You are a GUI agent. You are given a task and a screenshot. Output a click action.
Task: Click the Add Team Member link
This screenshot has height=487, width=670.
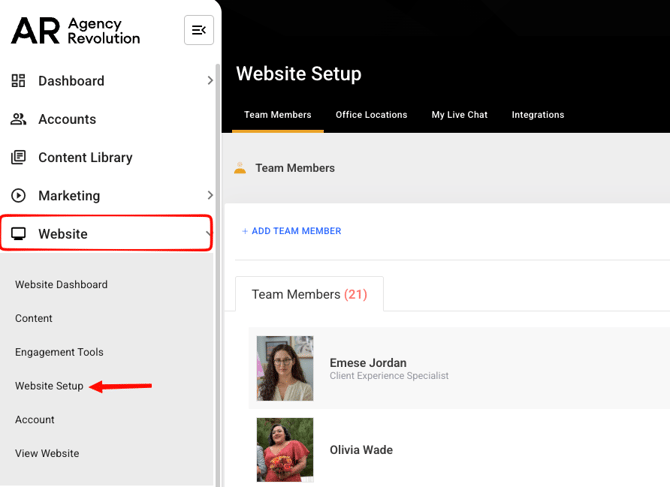click(291, 231)
